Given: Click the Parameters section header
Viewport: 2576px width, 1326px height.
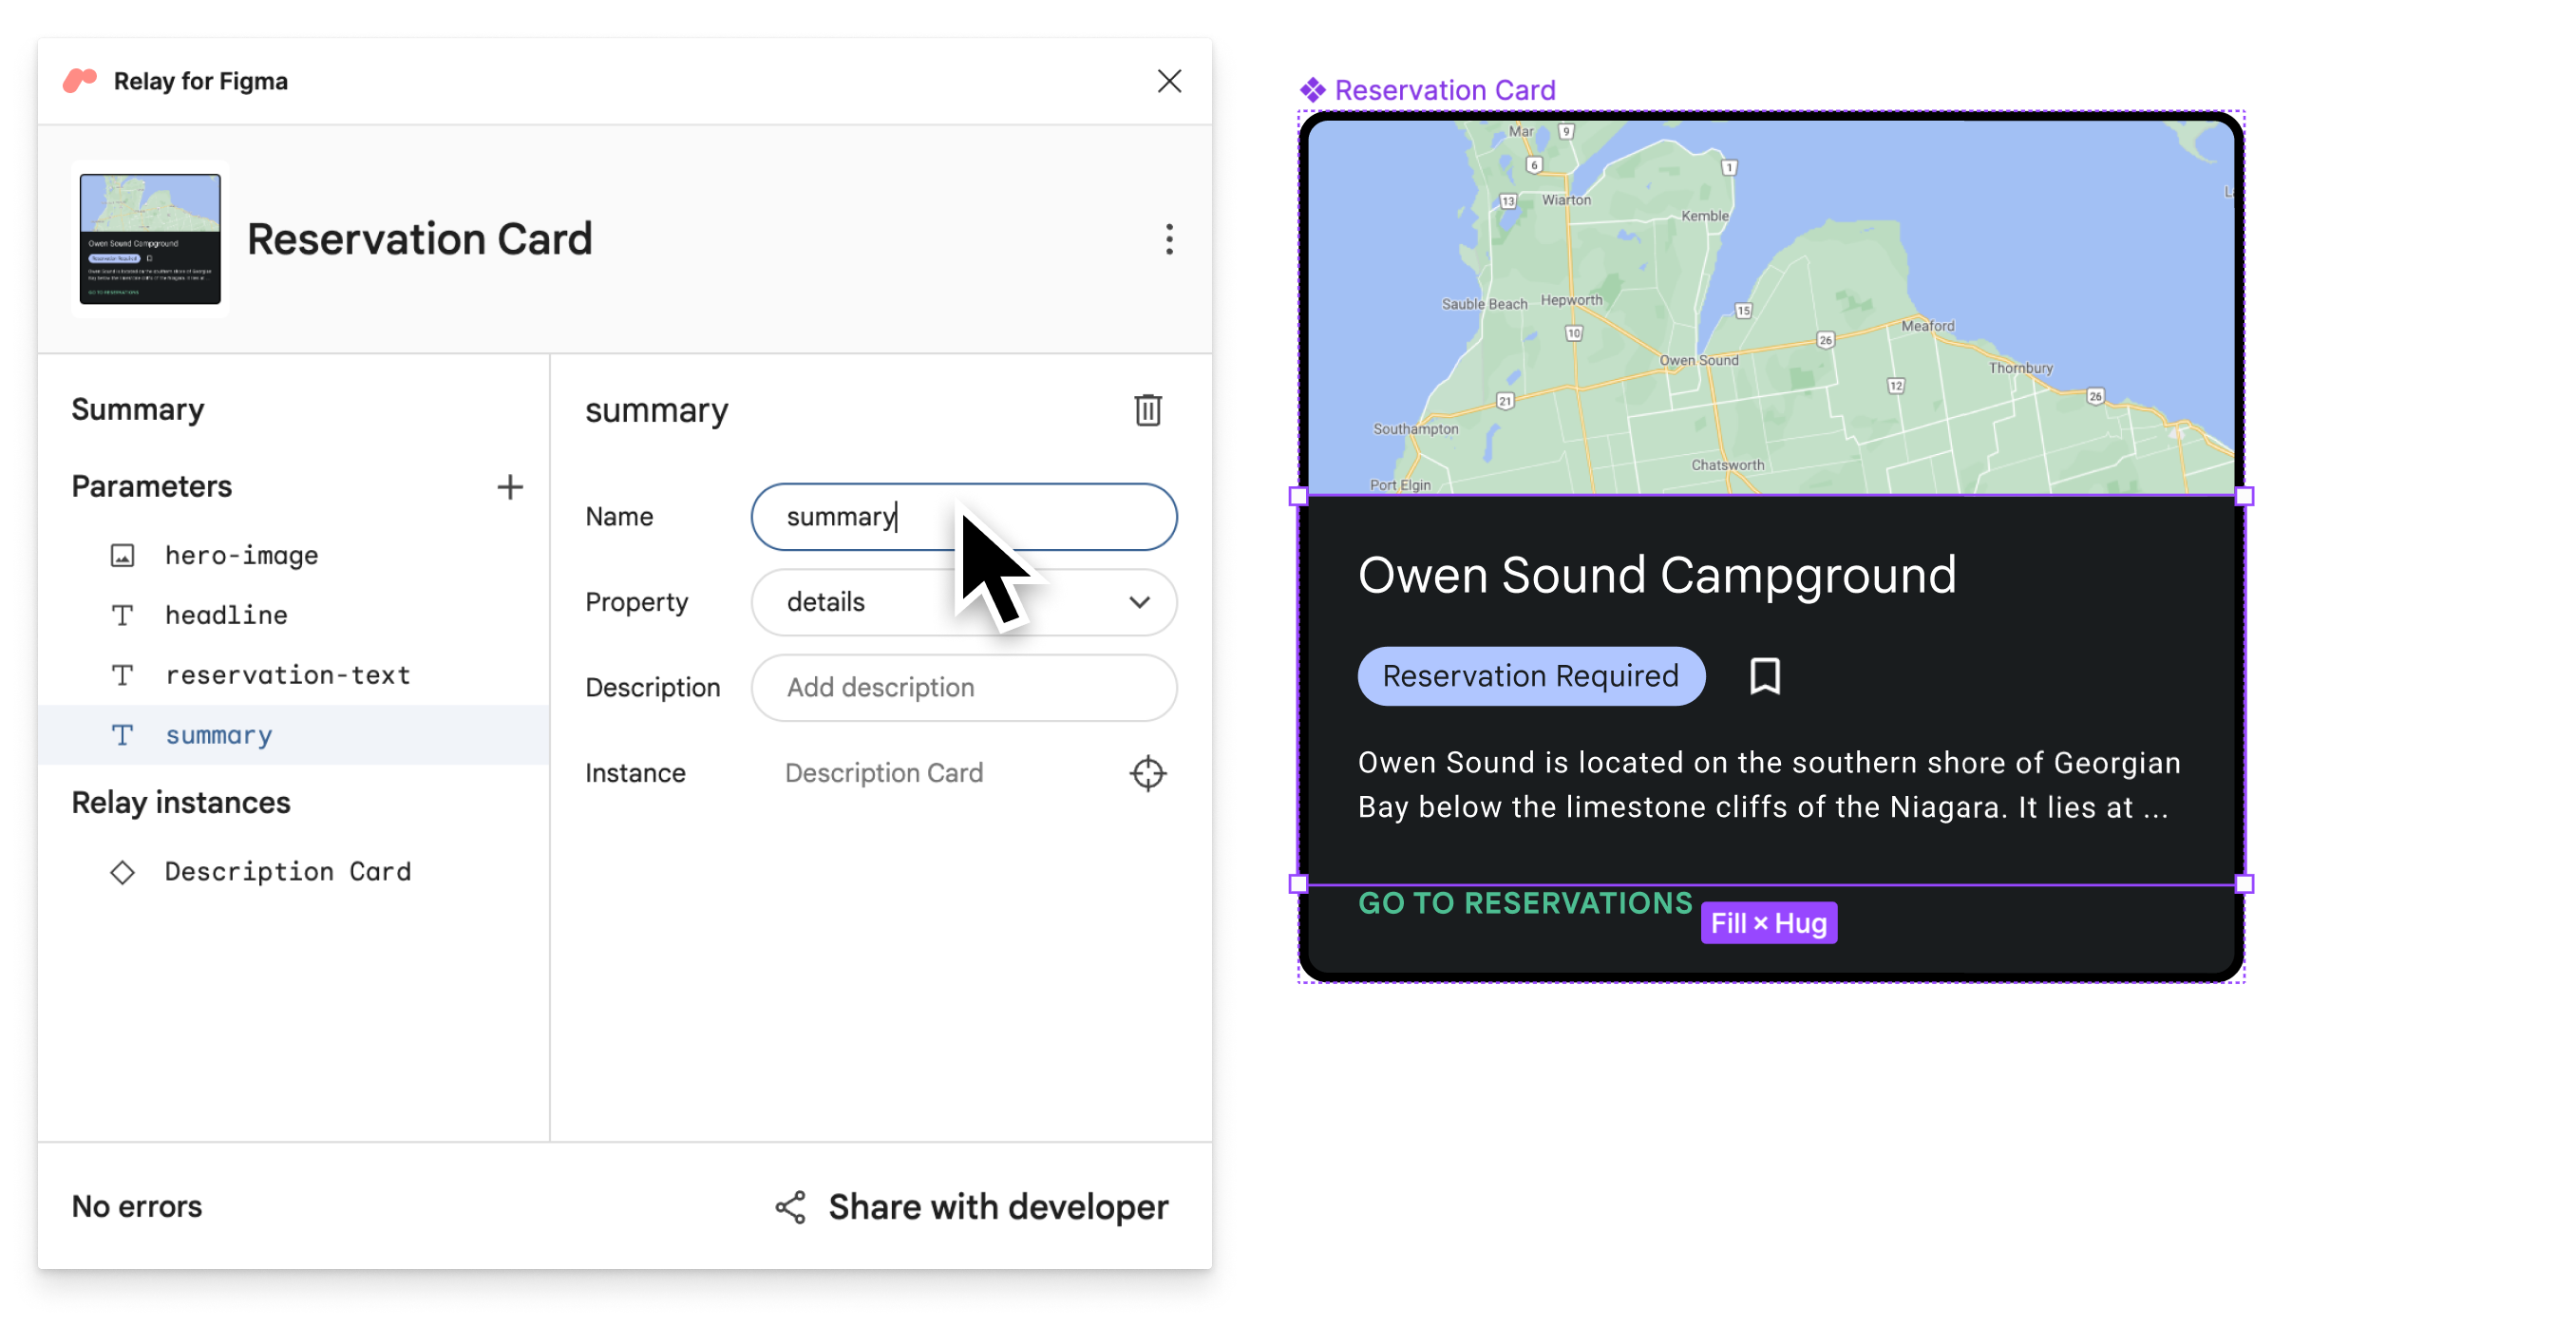Looking at the screenshot, I should coord(150,487).
